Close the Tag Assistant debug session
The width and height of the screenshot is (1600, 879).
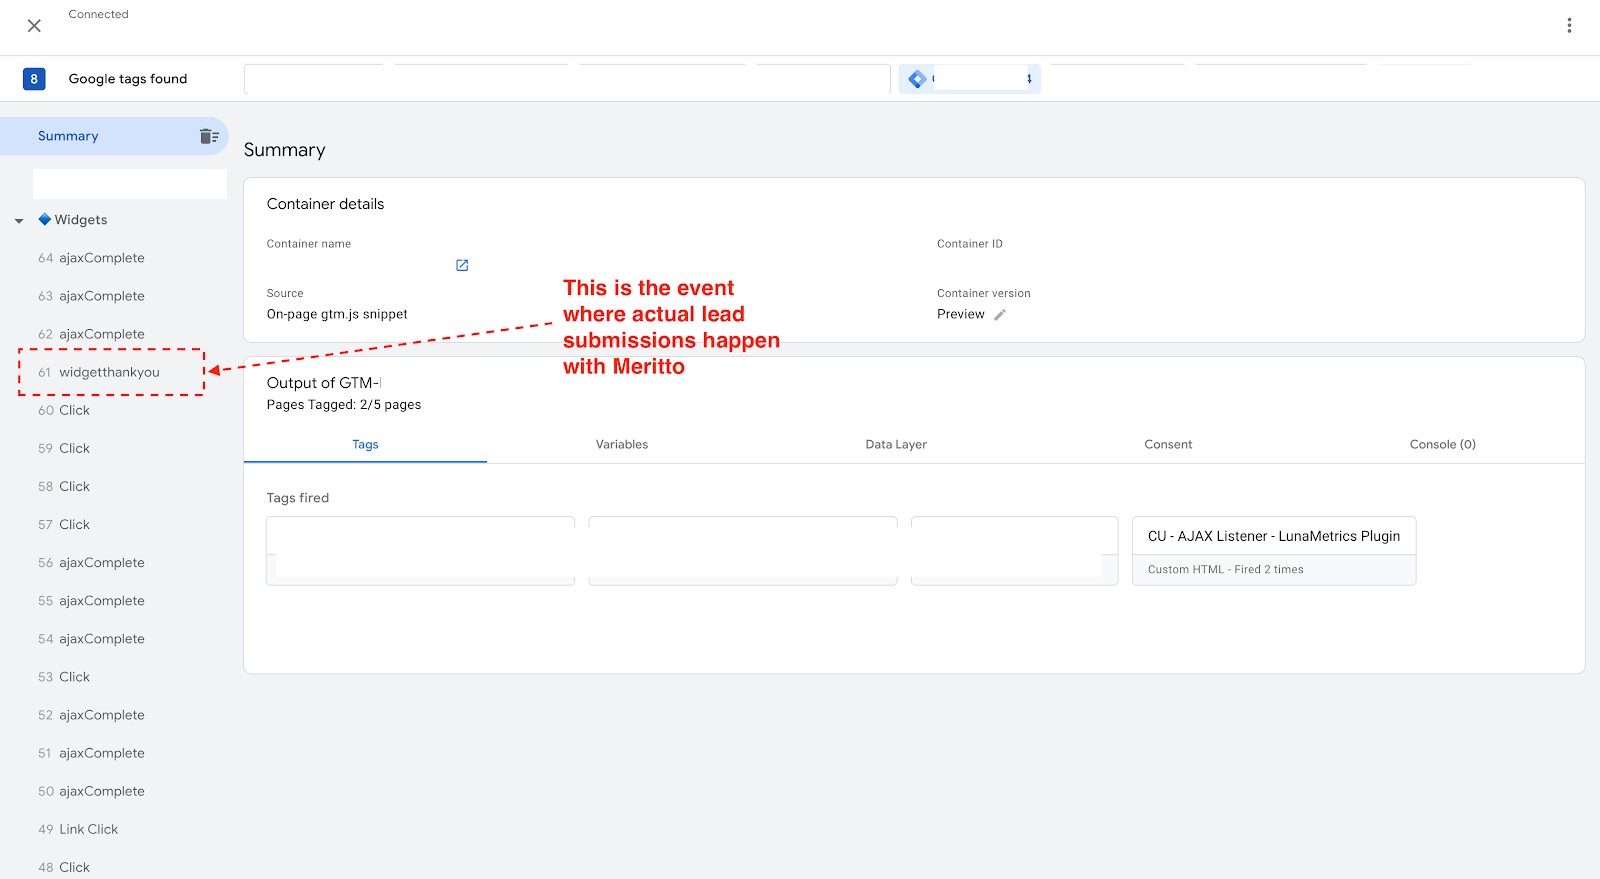tap(34, 26)
